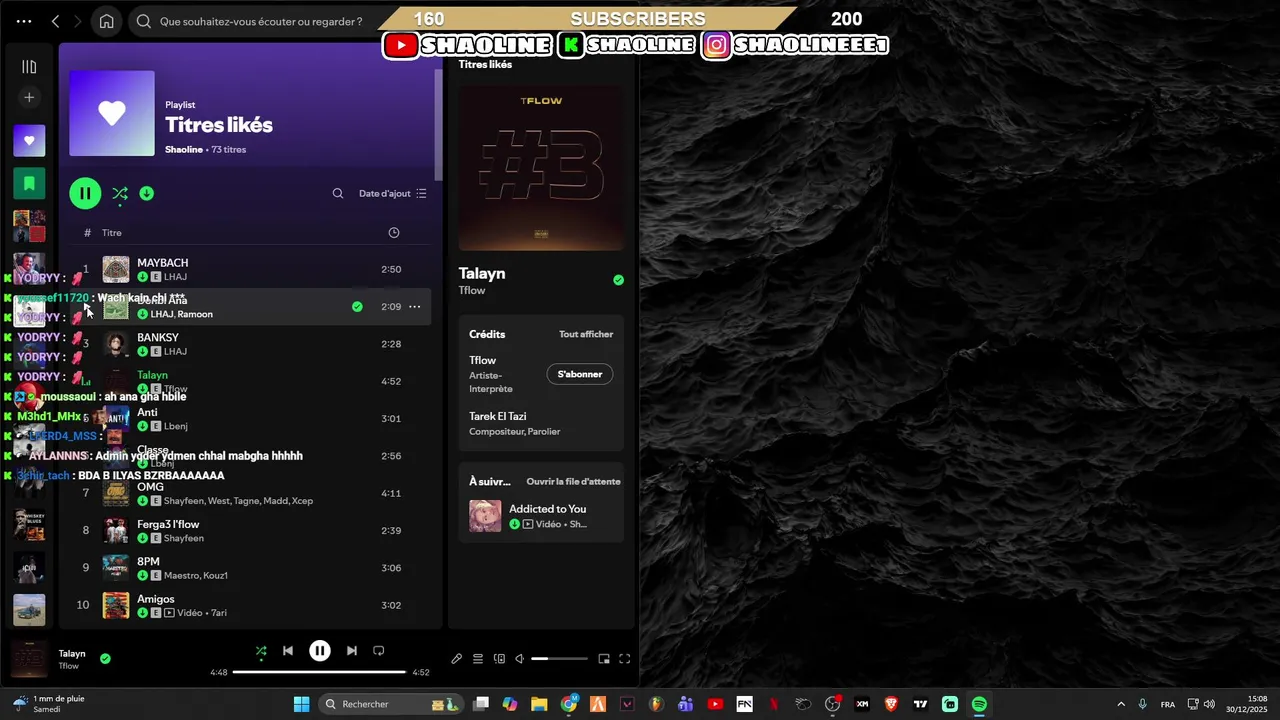1280x720 pixels.
Task: Open FRA keyboard language selector
Action: (x=1168, y=704)
